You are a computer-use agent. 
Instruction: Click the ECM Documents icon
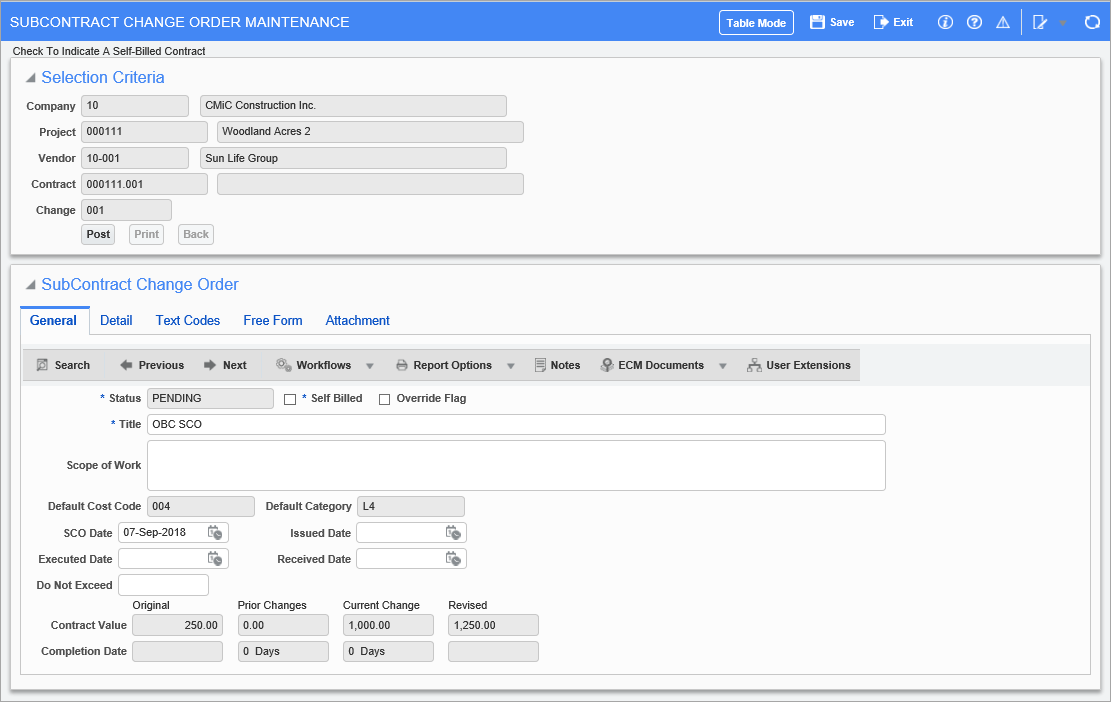607,365
